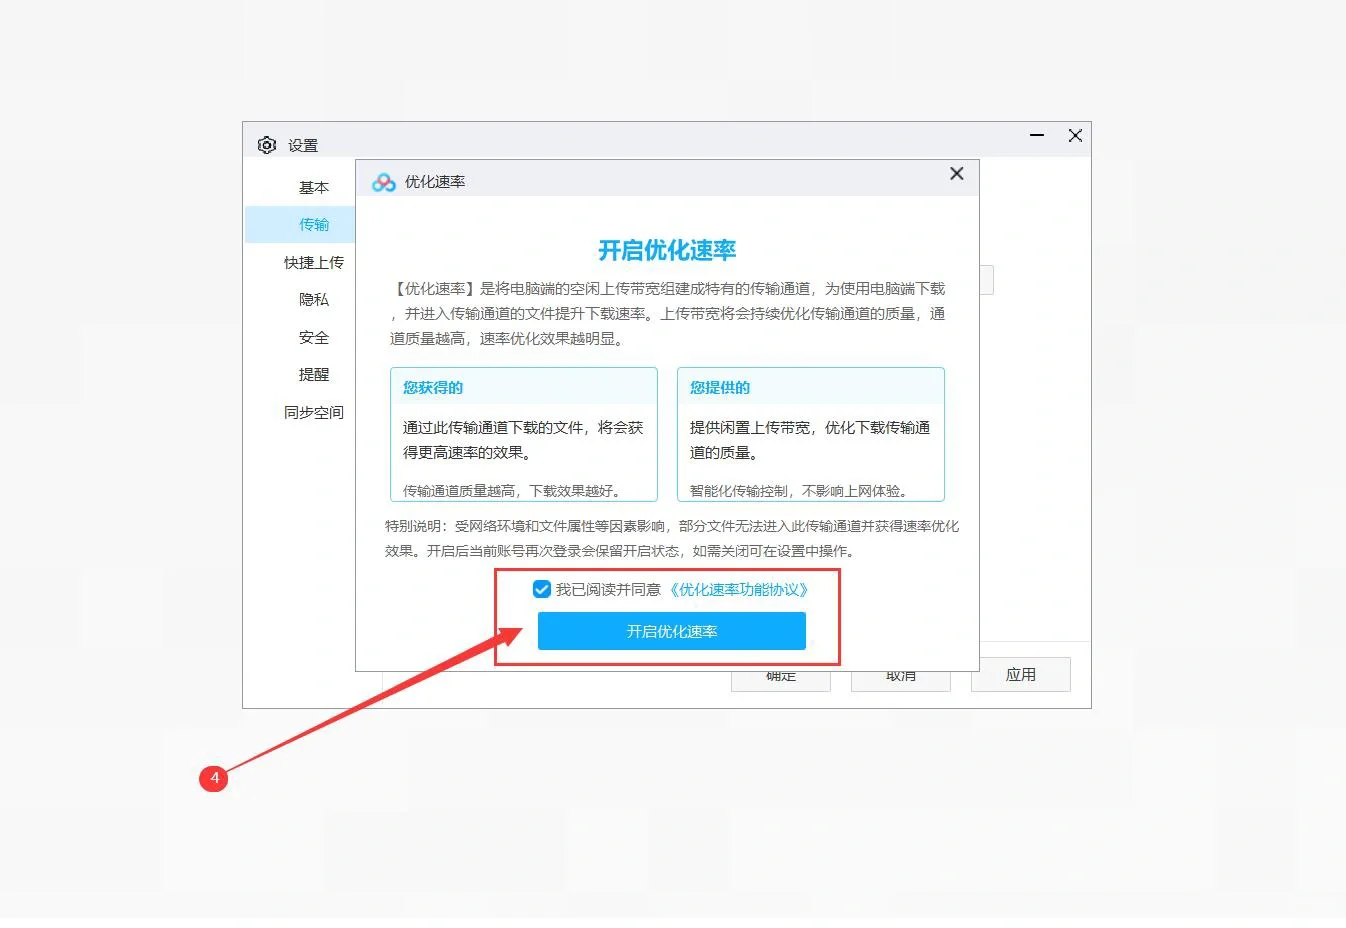
Task: Close the 优化速率 dialog
Action: [956, 174]
